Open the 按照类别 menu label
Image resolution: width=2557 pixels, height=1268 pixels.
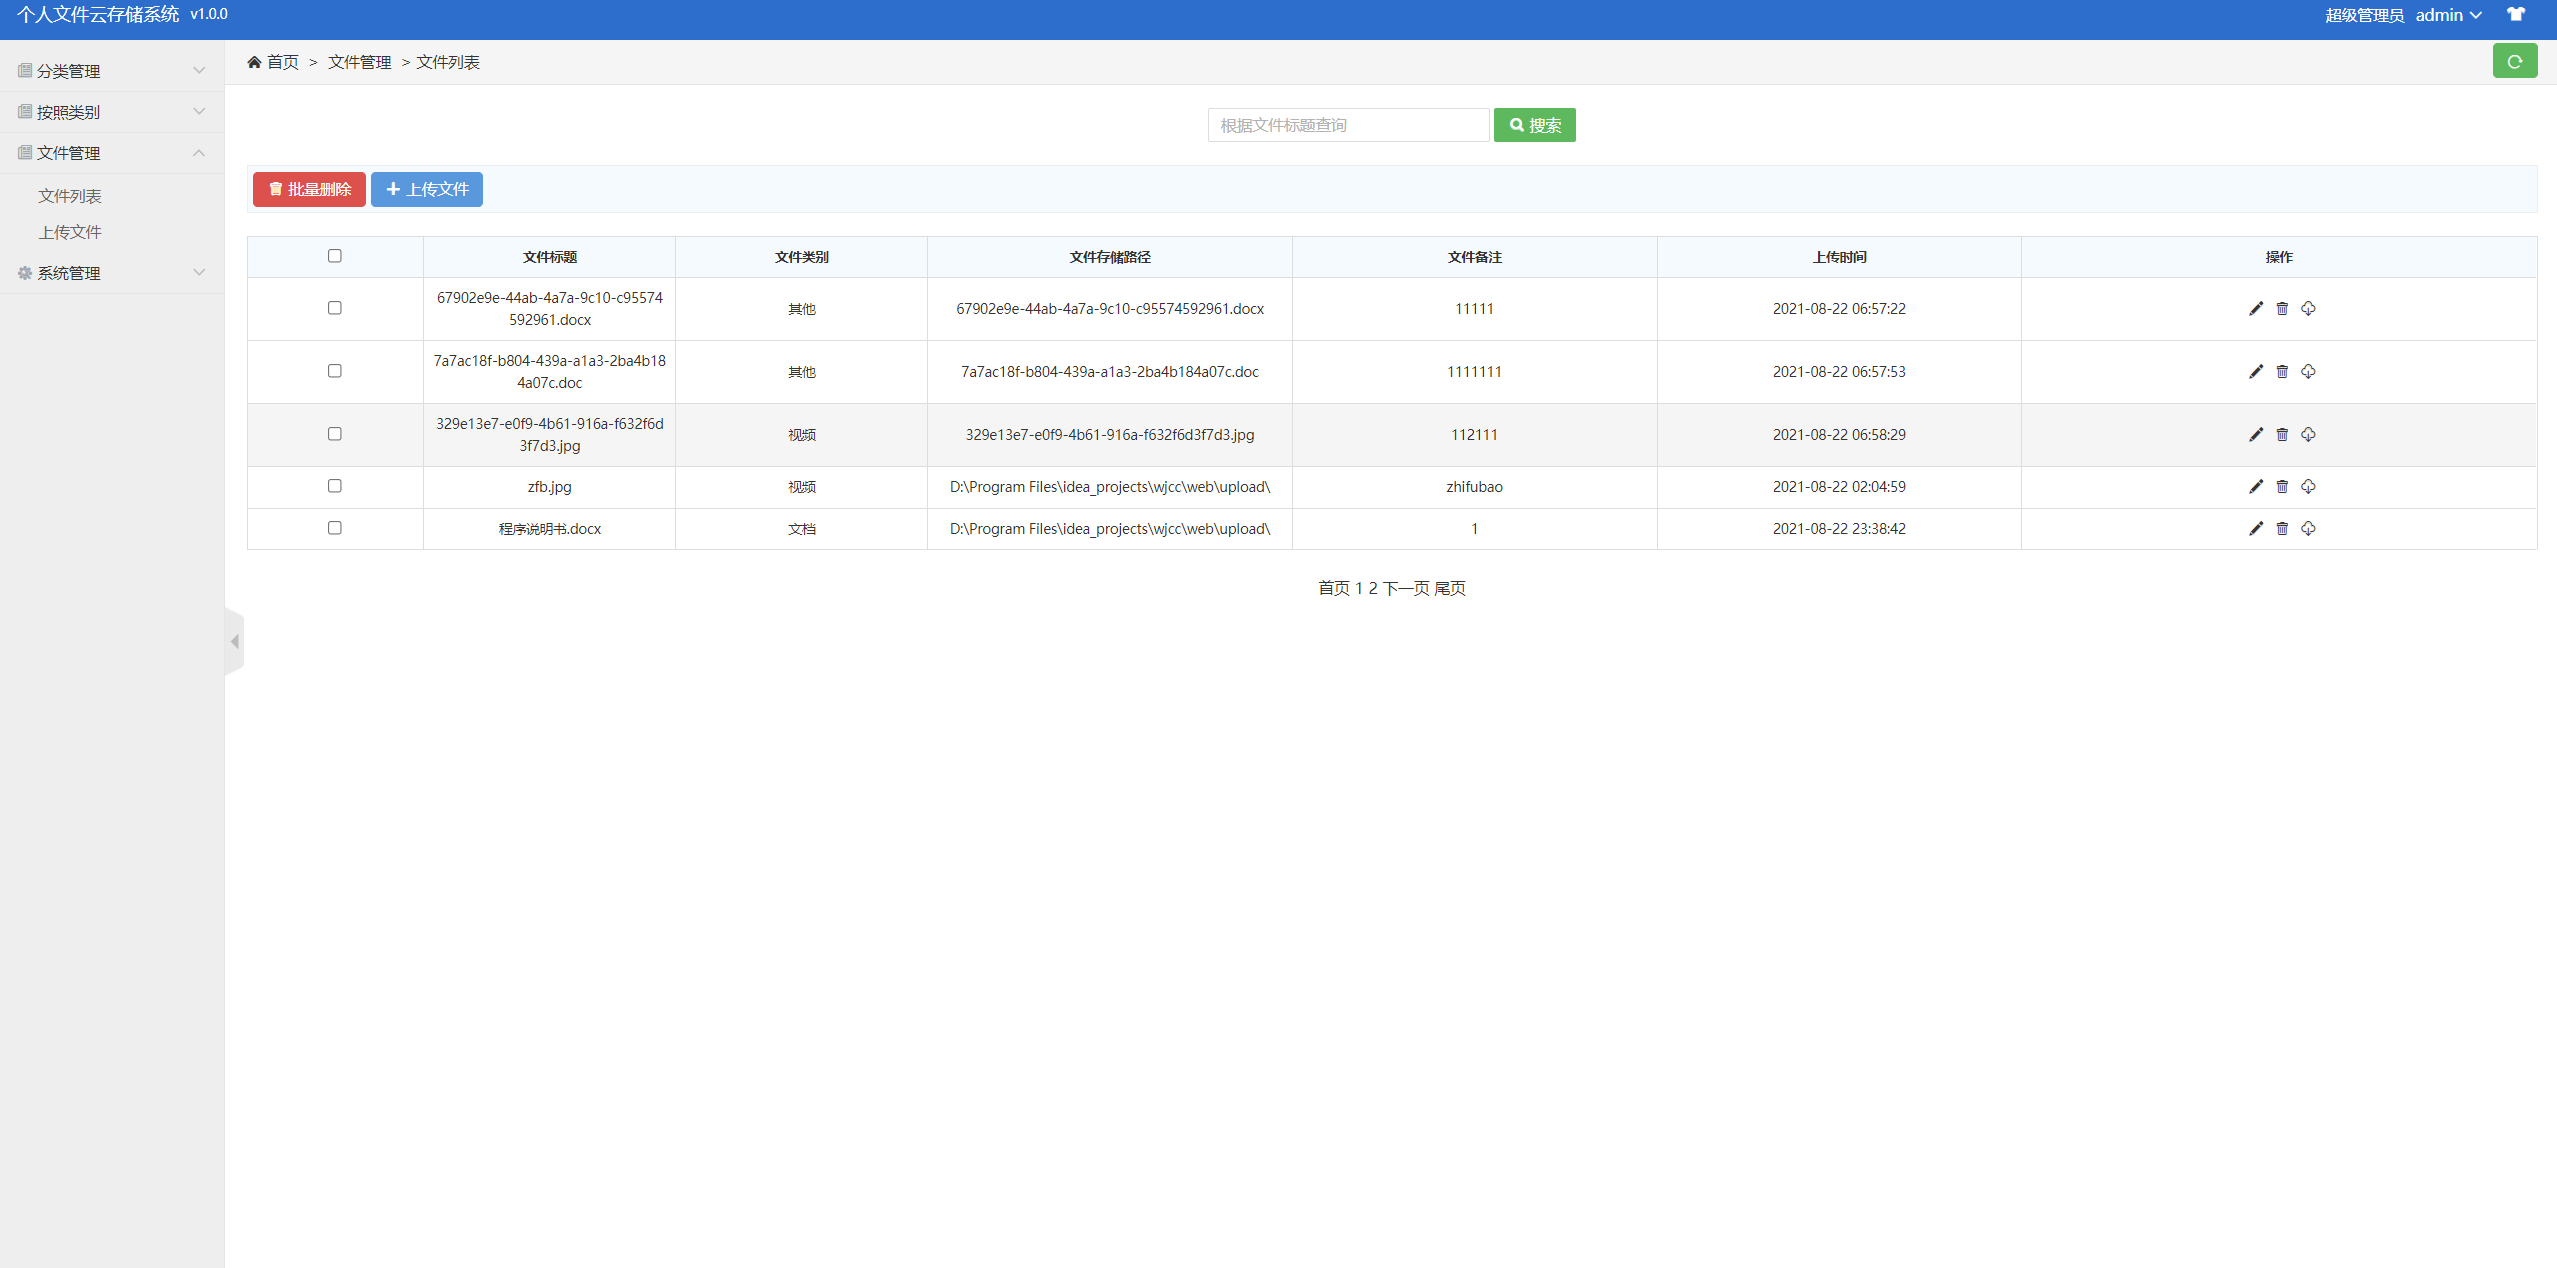tap(68, 112)
